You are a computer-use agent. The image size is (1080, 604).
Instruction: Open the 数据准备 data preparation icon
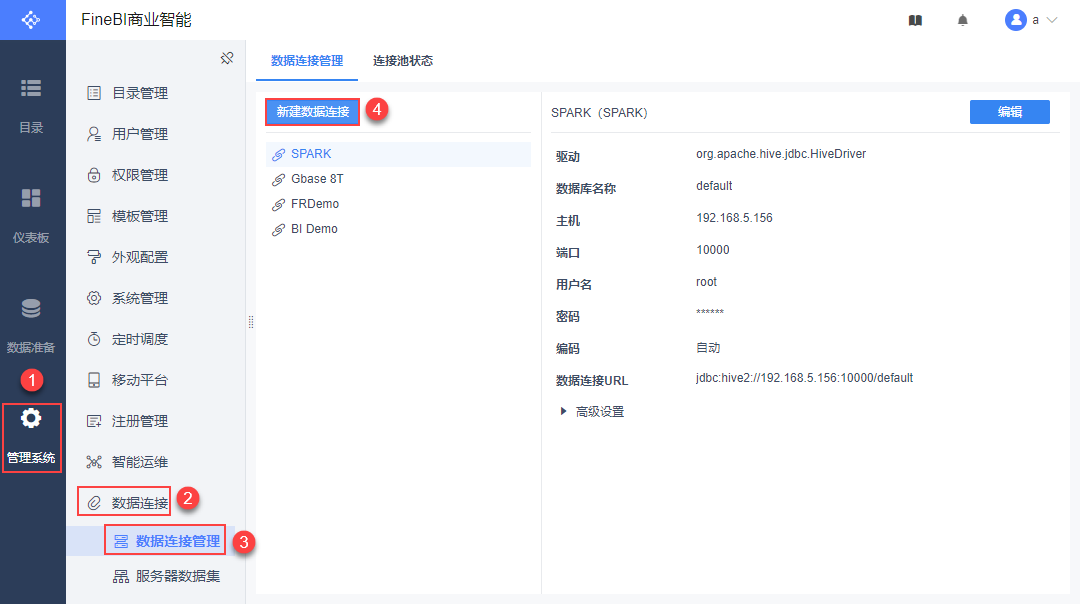(x=31, y=309)
